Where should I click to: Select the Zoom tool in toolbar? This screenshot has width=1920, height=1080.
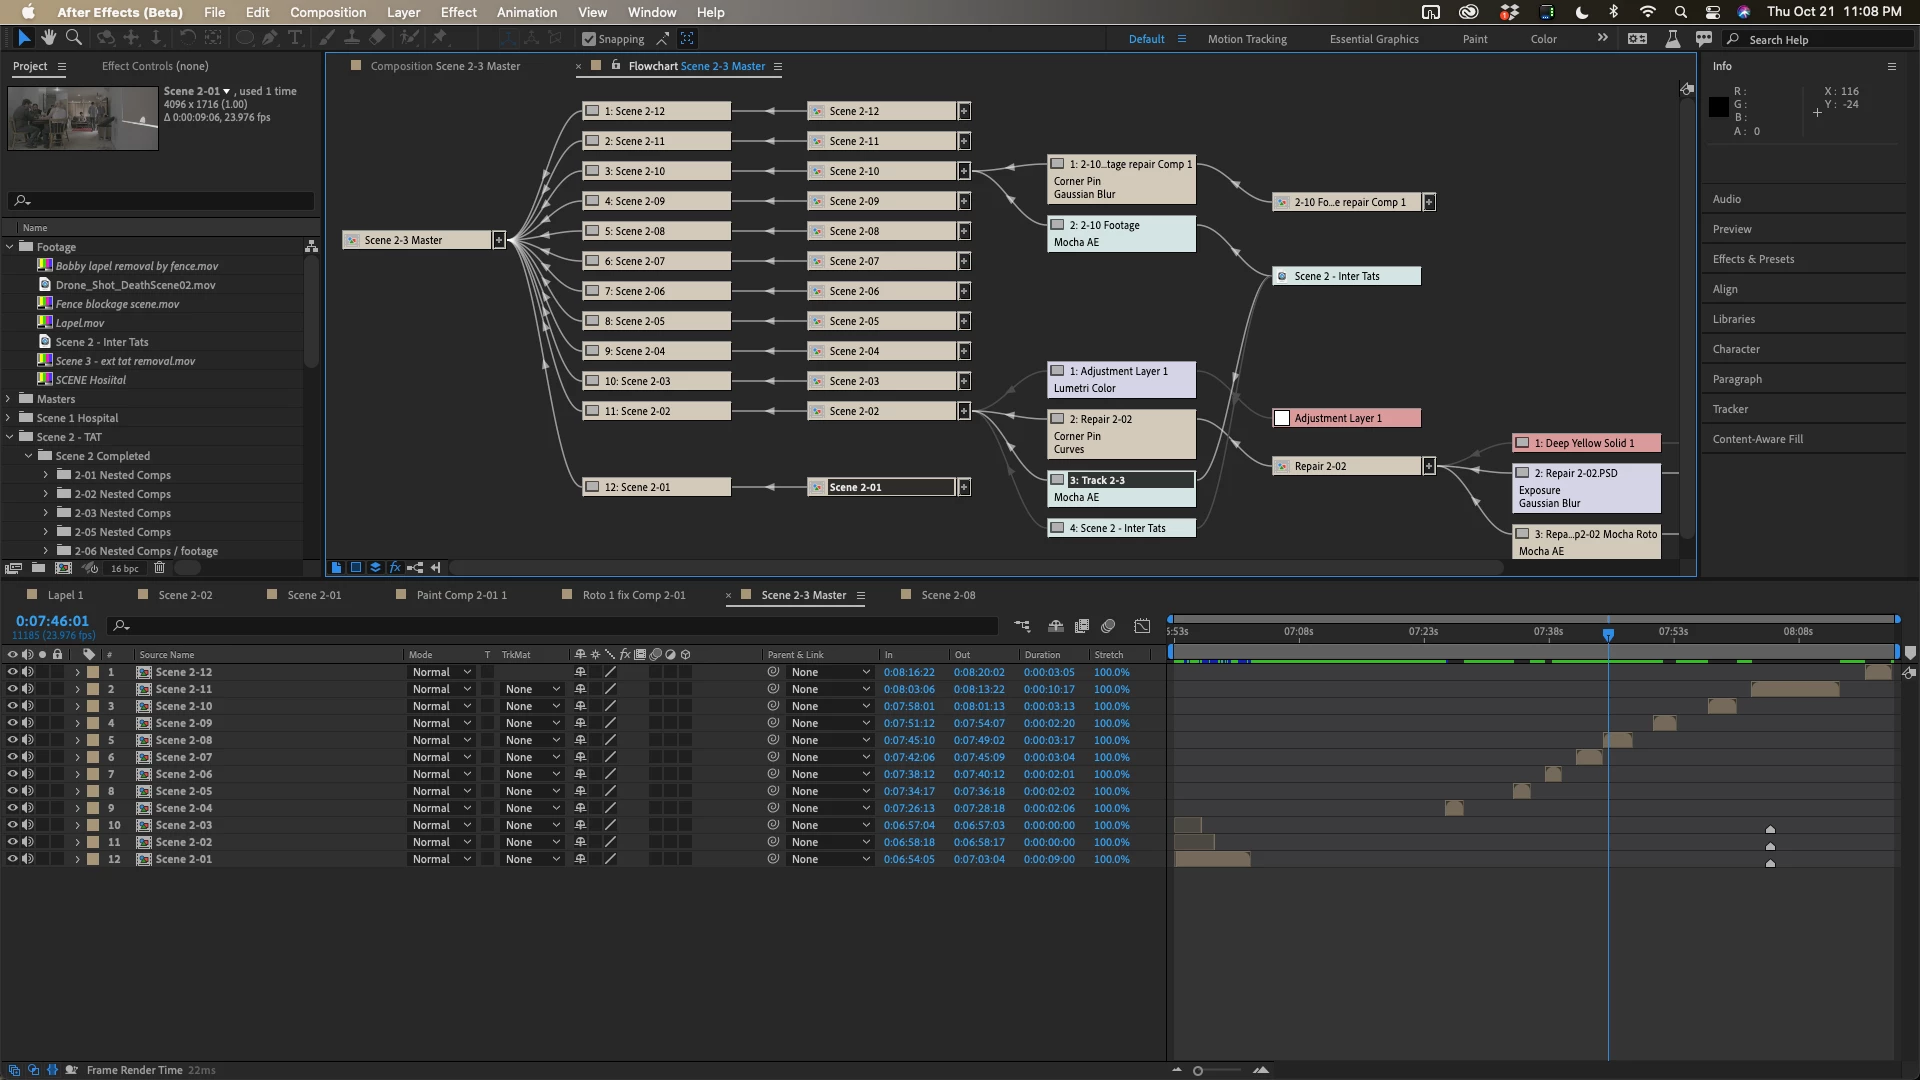74,38
